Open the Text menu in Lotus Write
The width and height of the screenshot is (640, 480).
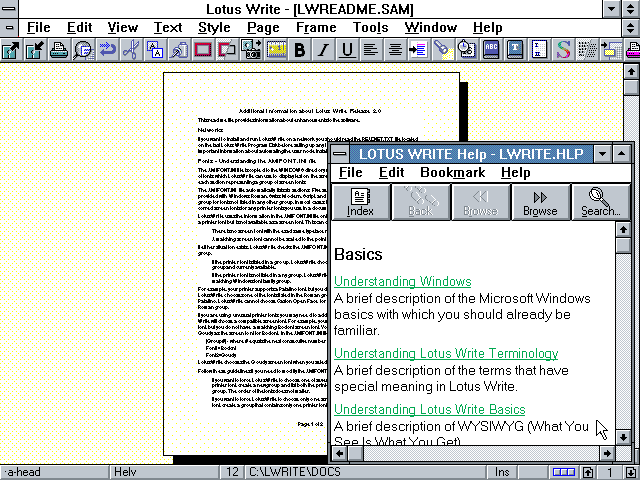point(168,28)
